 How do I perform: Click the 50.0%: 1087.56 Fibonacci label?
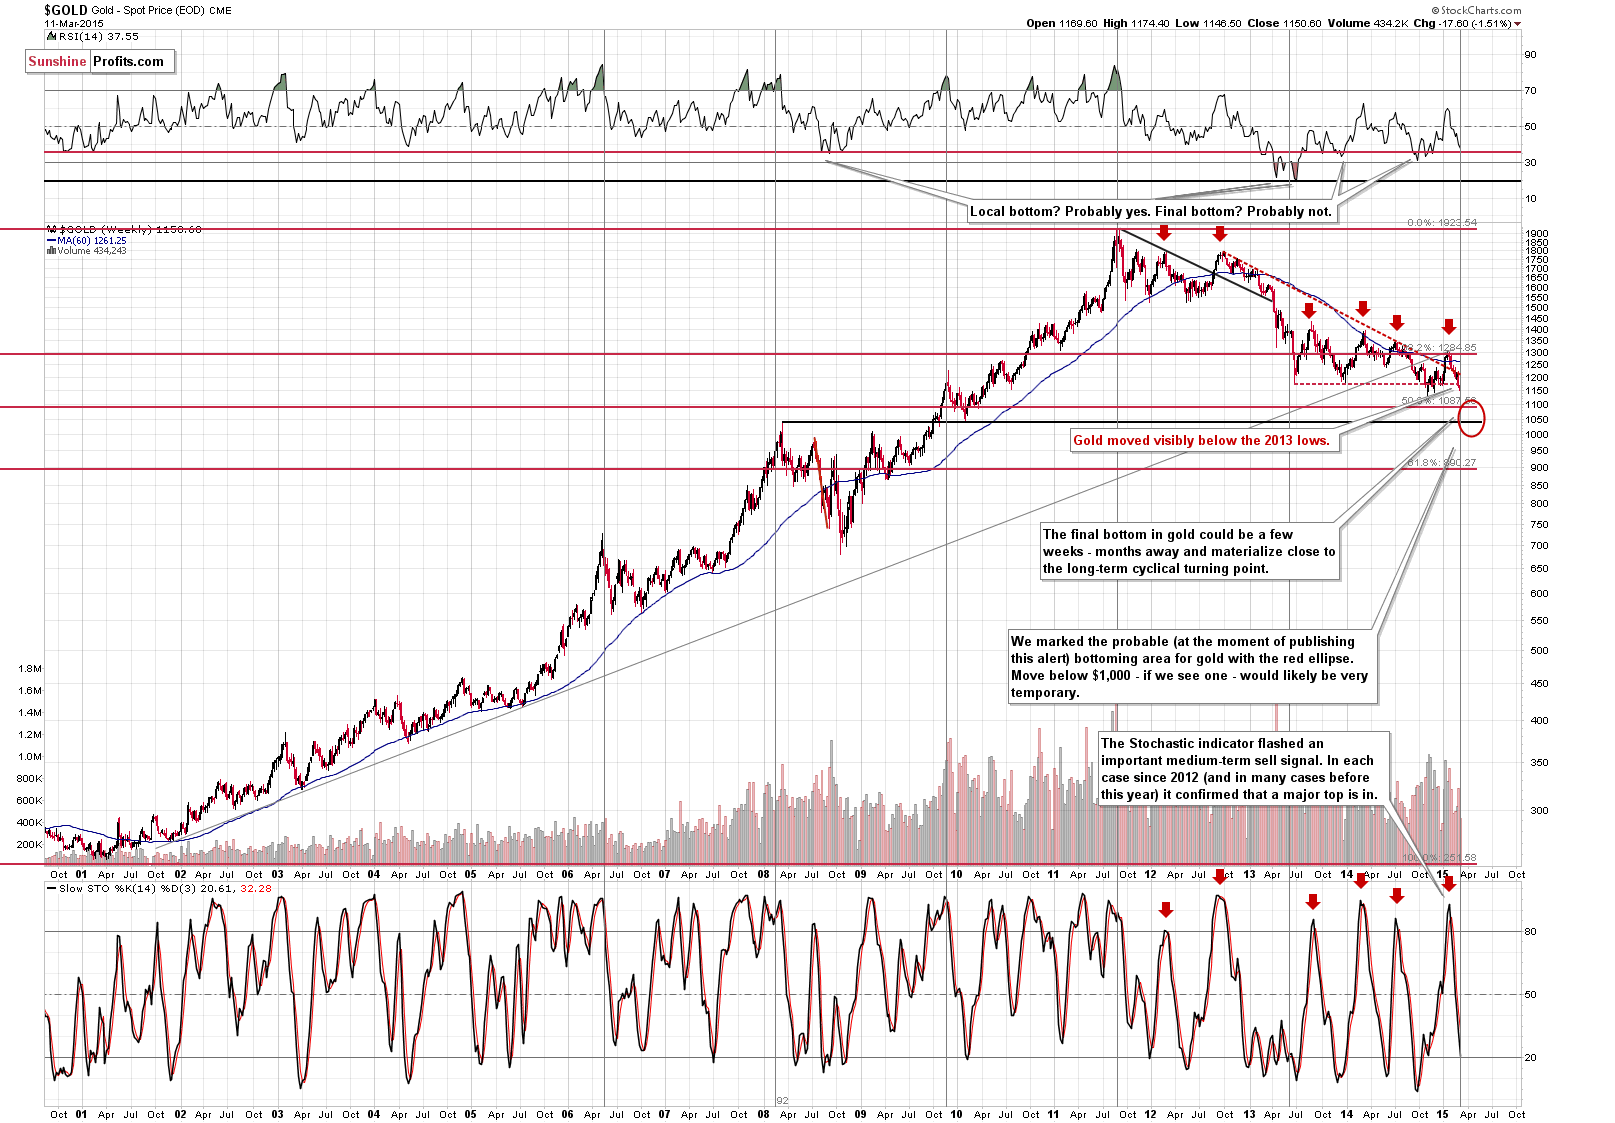click(1438, 401)
